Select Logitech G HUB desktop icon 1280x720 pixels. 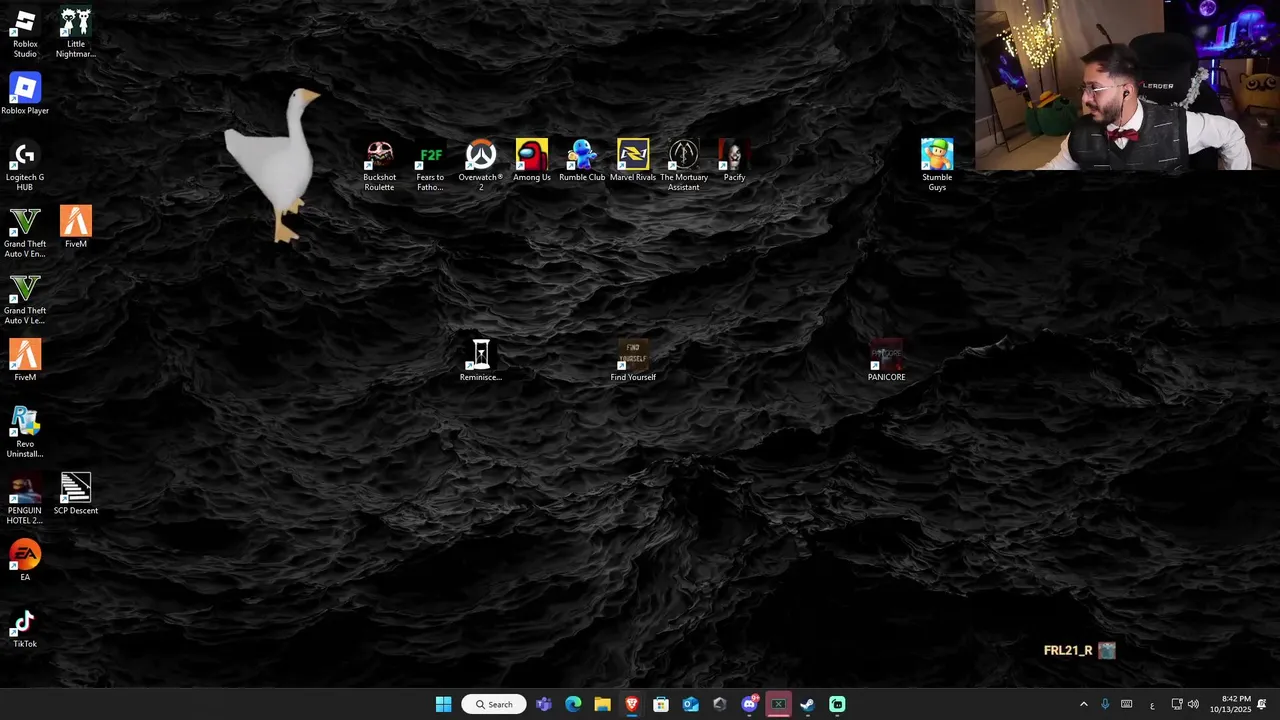point(25,166)
